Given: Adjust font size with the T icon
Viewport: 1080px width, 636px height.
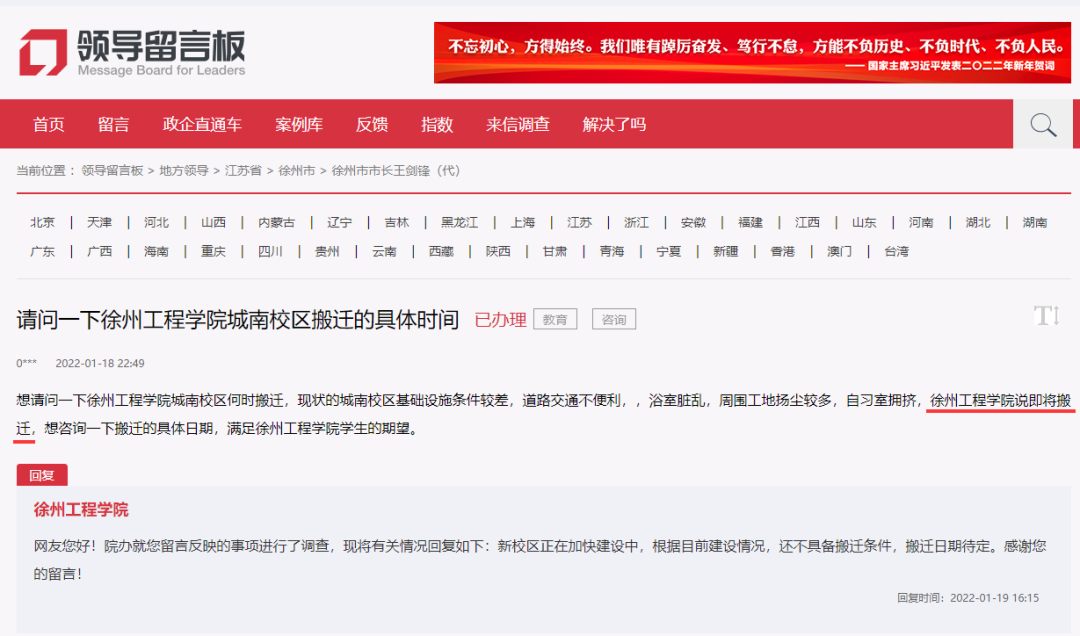Looking at the screenshot, I should pyautogui.click(x=1046, y=314).
